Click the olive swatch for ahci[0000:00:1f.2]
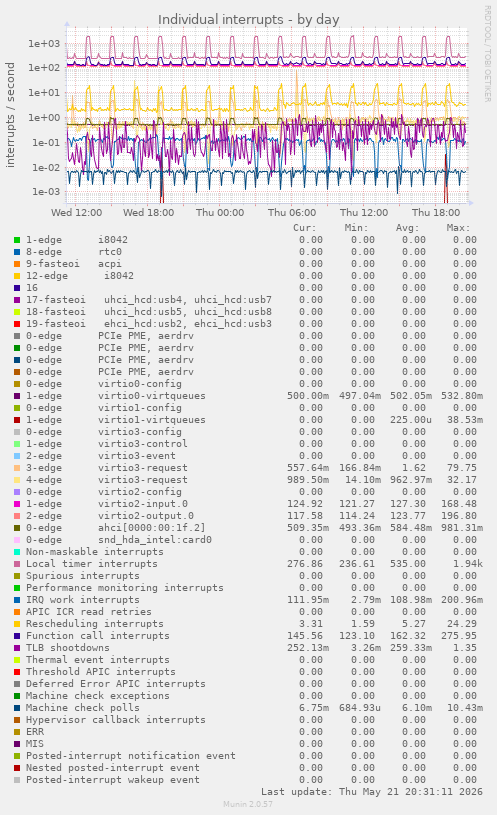The image size is (497, 815). 17,528
